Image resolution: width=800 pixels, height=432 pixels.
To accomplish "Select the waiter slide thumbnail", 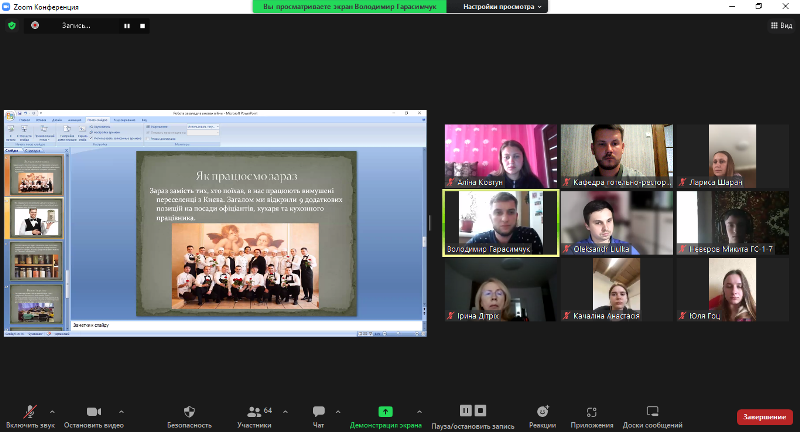I will [x=36, y=218].
